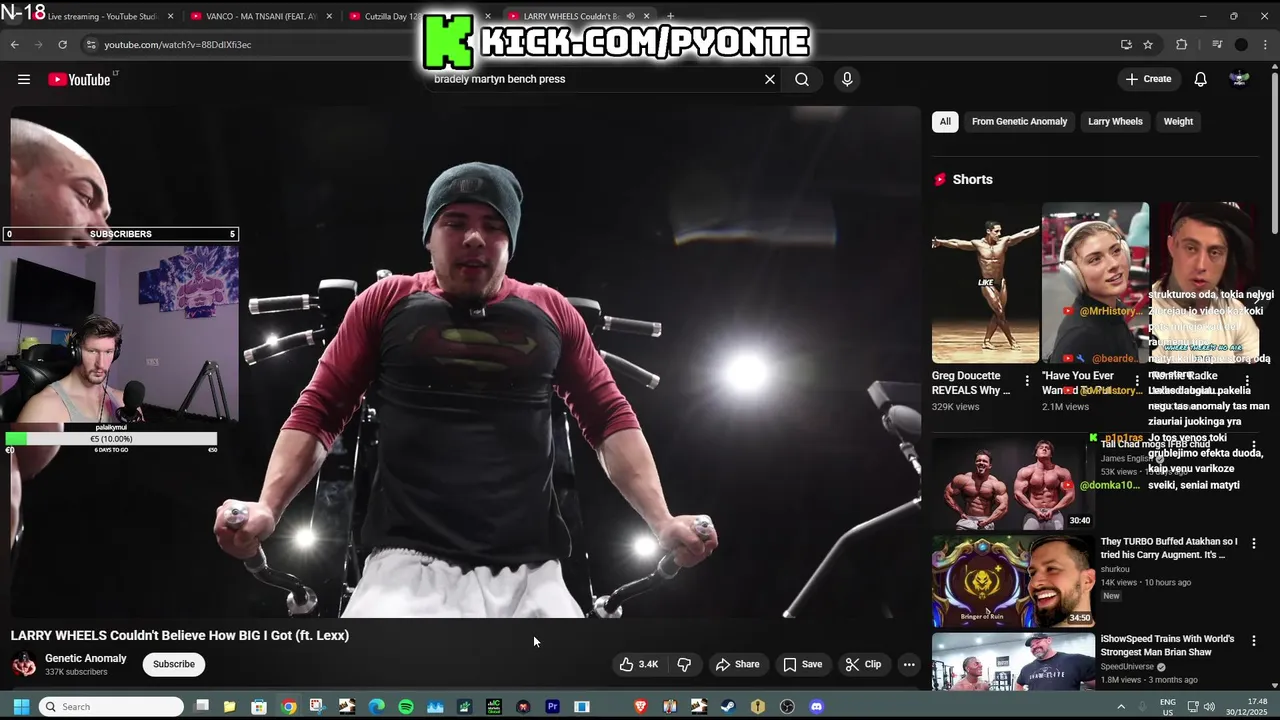This screenshot has width=1280, height=720.
Task: Start voice search with the microphone
Action: coord(847,79)
